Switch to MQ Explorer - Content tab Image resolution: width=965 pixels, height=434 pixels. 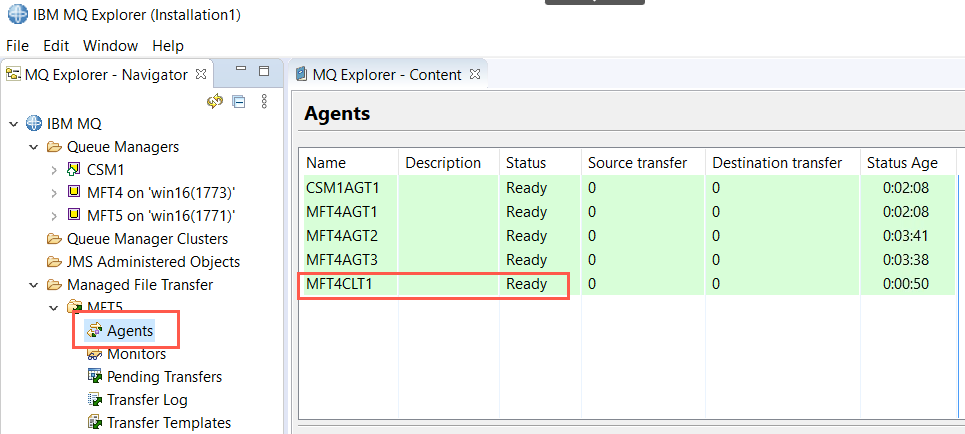point(387,74)
